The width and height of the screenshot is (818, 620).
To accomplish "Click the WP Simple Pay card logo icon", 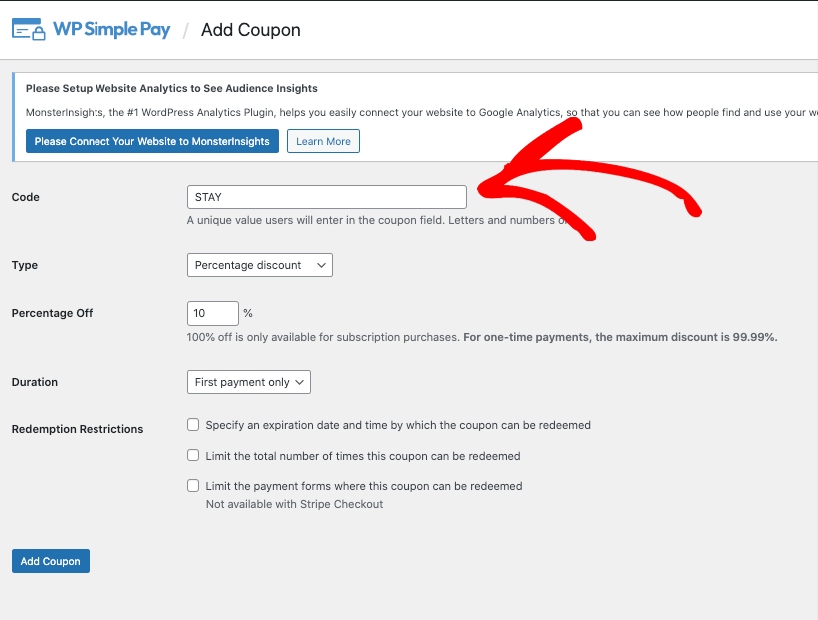I will coord(28,29).
